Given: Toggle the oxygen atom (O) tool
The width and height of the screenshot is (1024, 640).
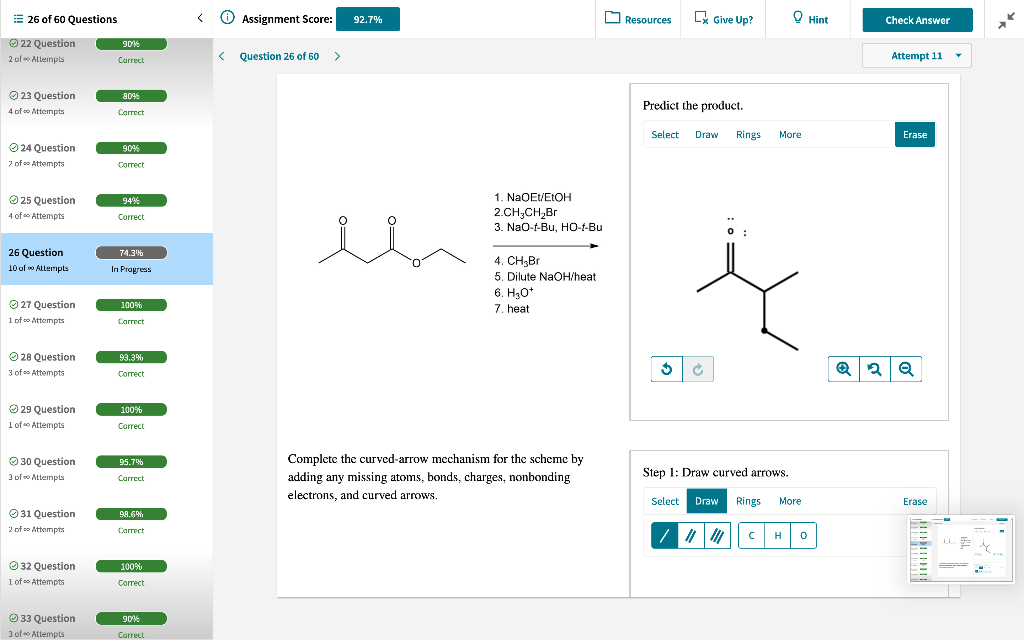Looking at the screenshot, I should coord(803,535).
